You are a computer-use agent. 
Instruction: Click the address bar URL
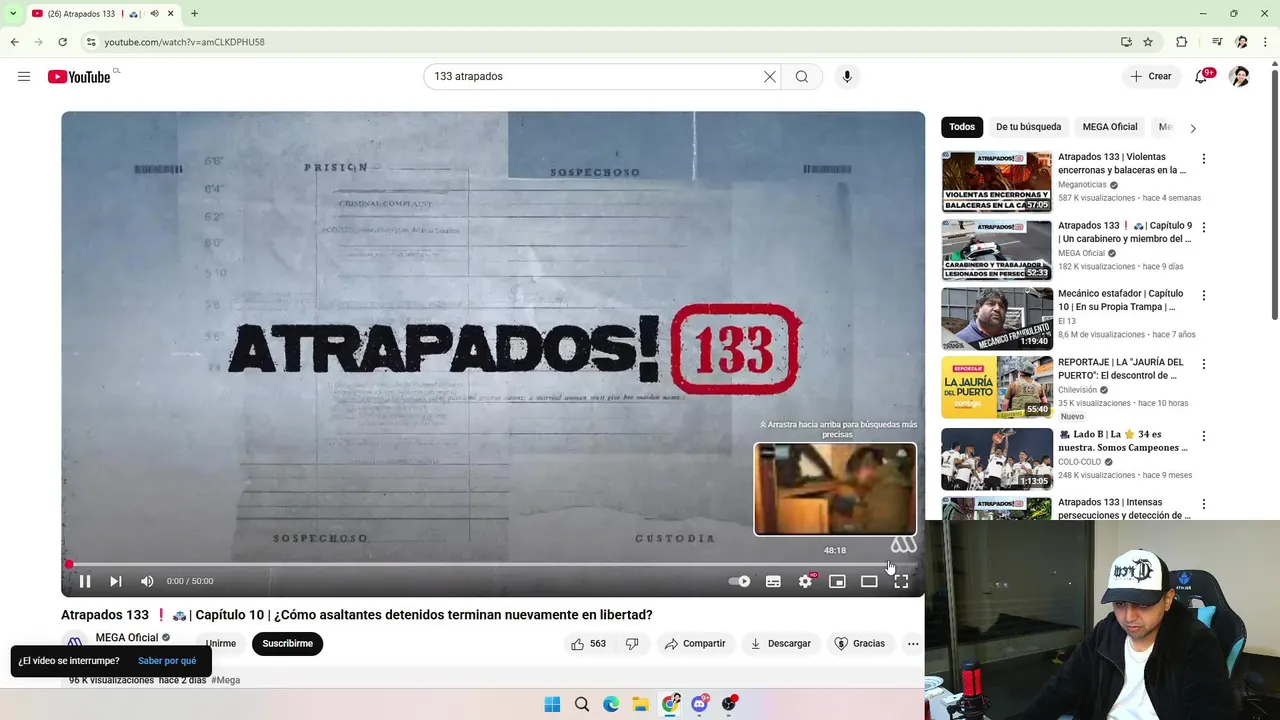pos(185,42)
